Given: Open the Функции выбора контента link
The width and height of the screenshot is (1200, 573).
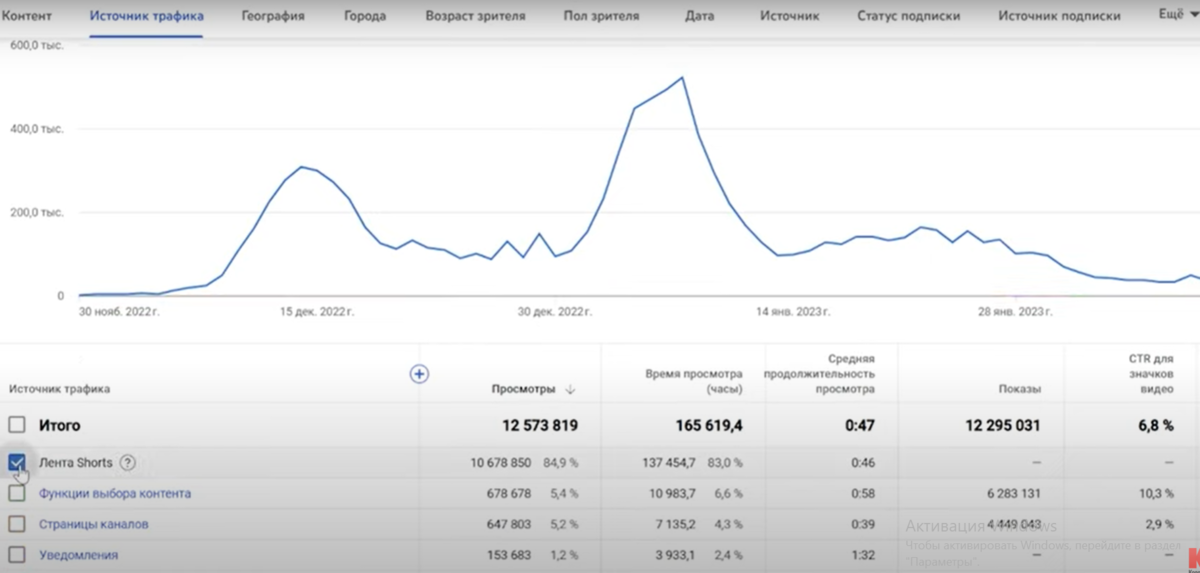Looking at the screenshot, I should click(115, 493).
